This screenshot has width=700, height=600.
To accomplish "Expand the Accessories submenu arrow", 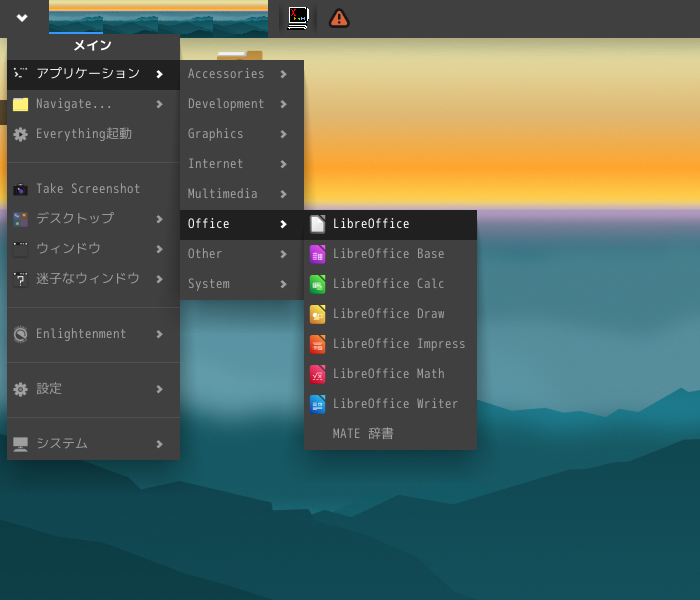I will pyautogui.click(x=283, y=74).
